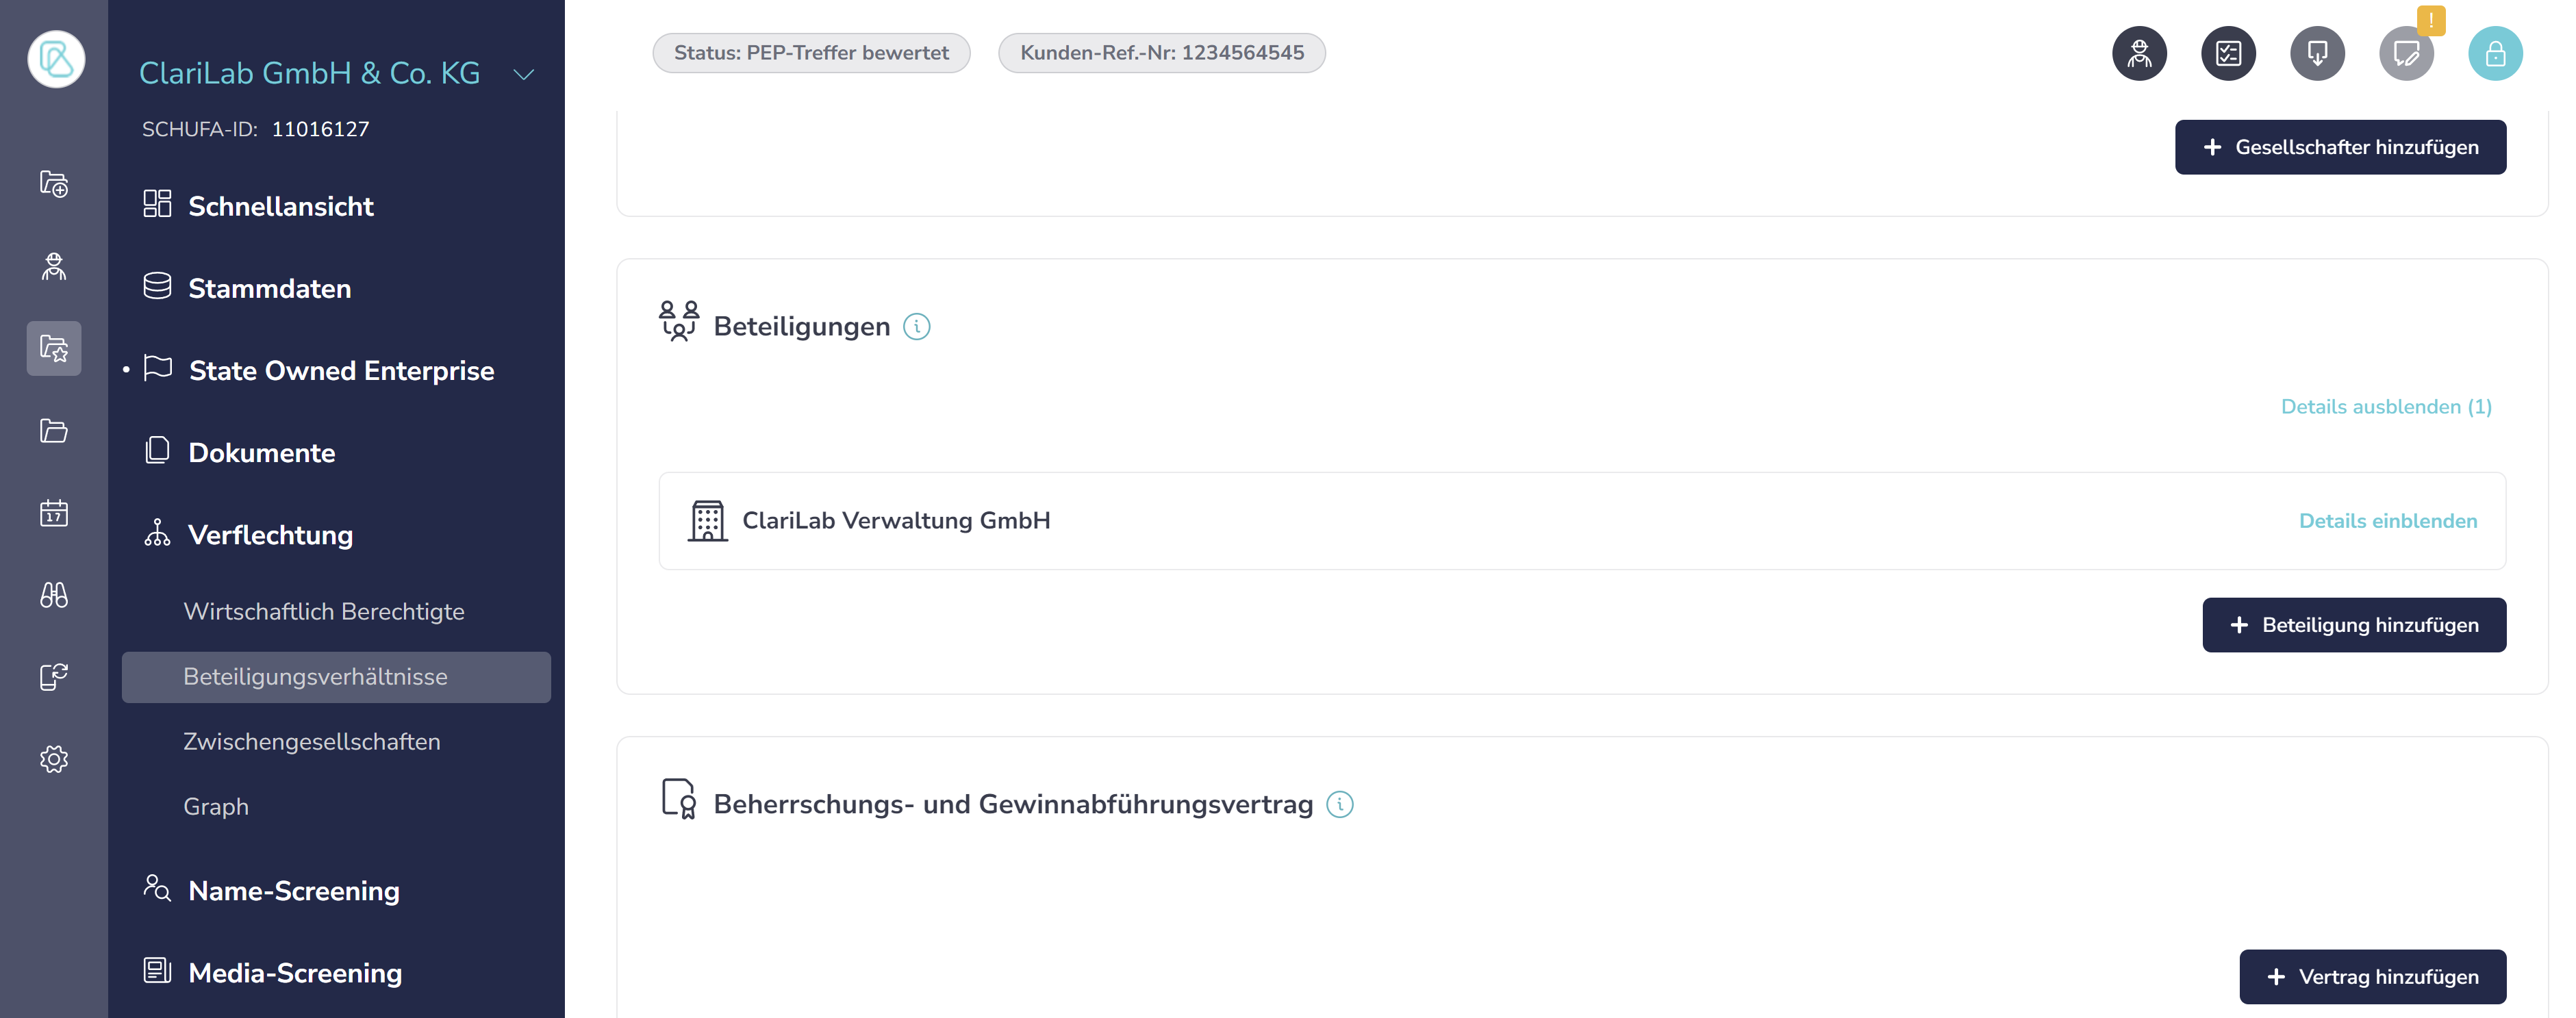This screenshot has height=1018, width=2576.
Task: Click the Status: PEP-Treffer bewertet badge
Action: coord(811,53)
